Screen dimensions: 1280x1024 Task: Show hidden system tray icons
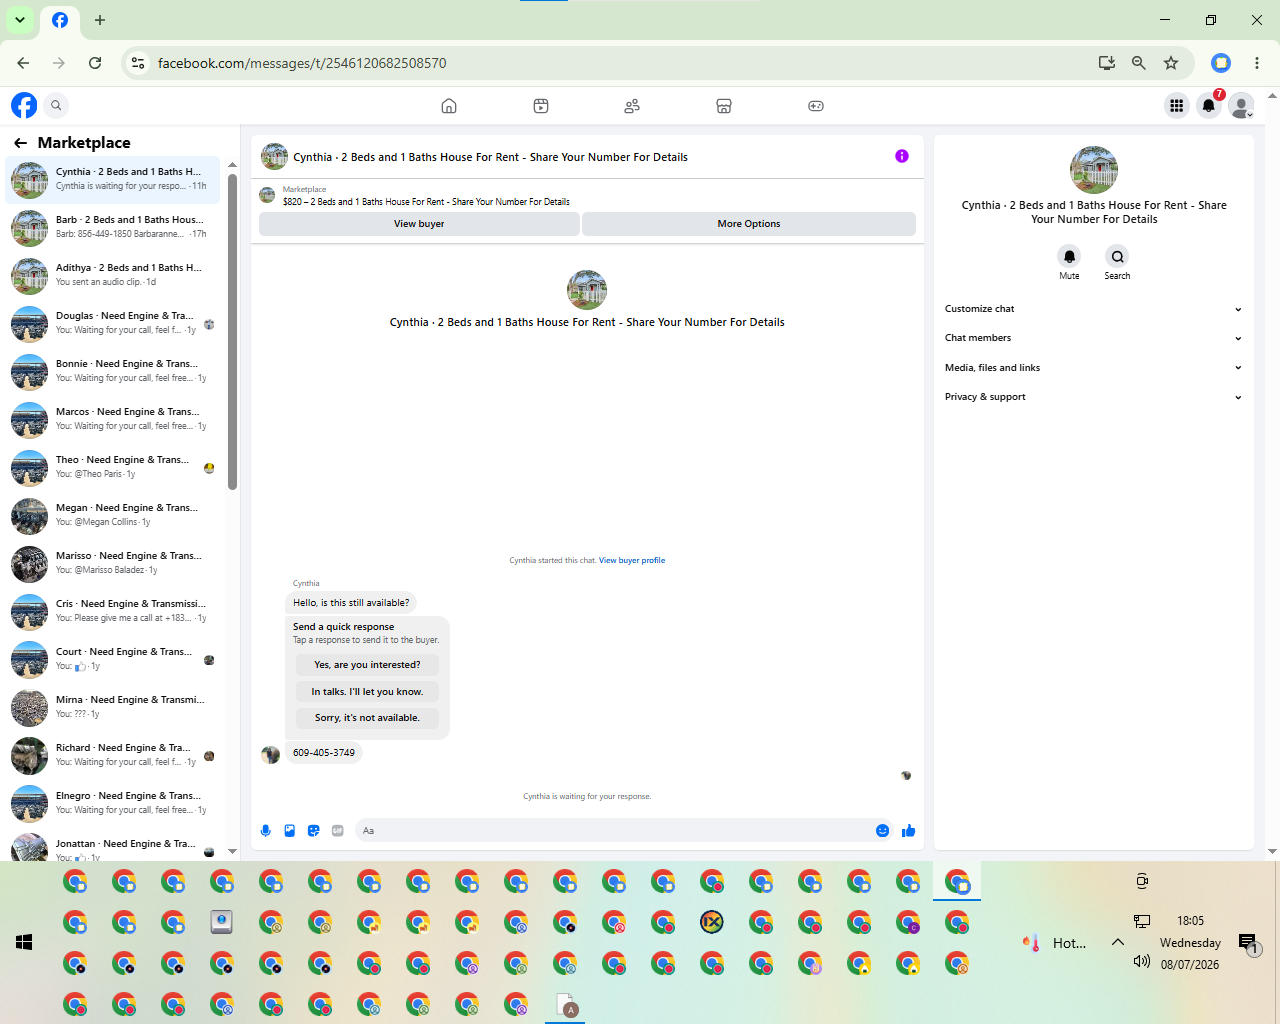(1118, 942)
